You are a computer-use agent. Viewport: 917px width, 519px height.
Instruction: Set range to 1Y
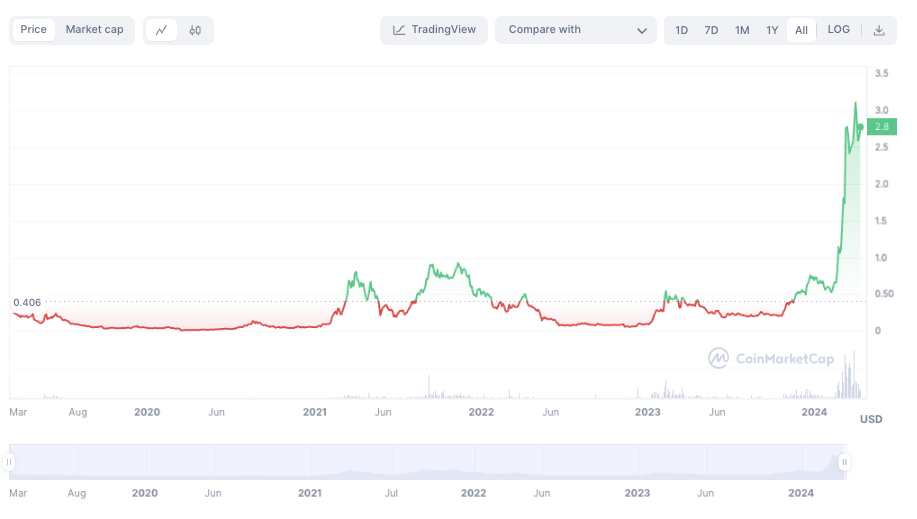(772, 30)
